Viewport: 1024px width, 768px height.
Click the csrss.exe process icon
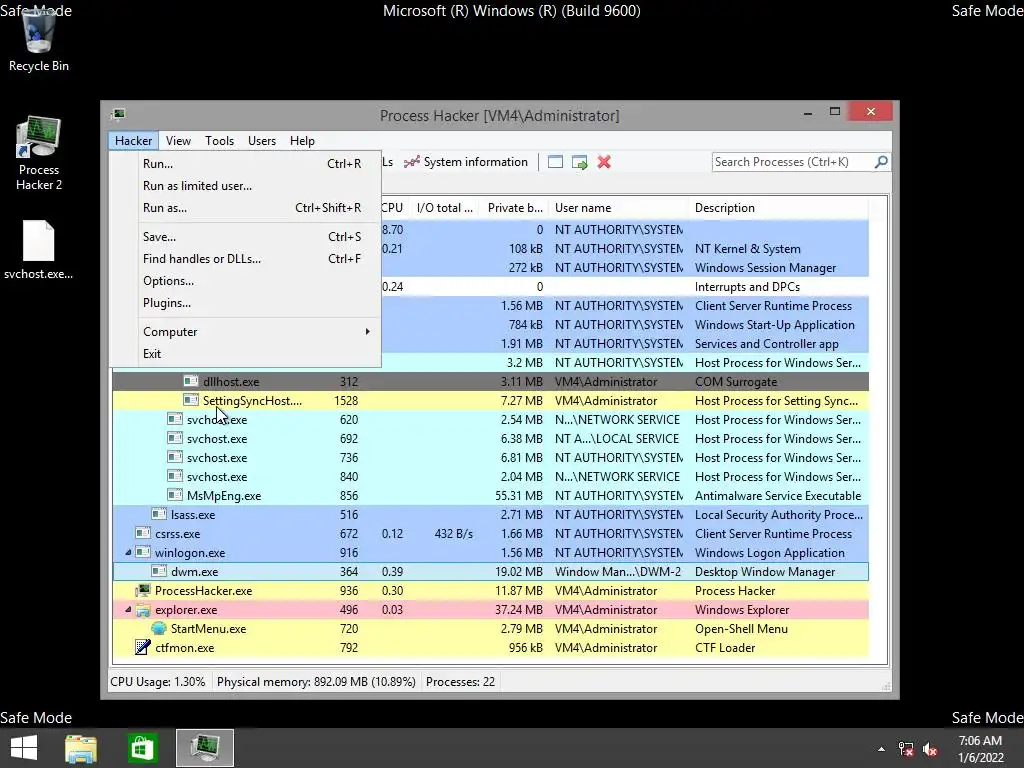coord(143,534)
